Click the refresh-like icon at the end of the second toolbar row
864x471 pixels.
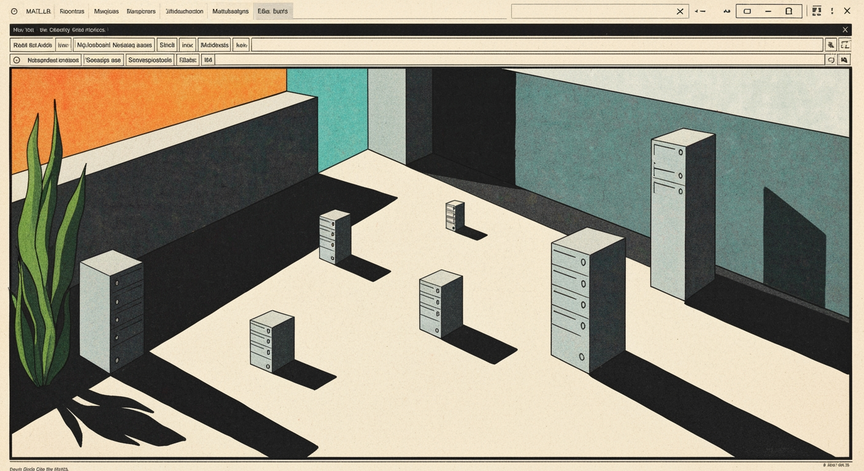831,60
